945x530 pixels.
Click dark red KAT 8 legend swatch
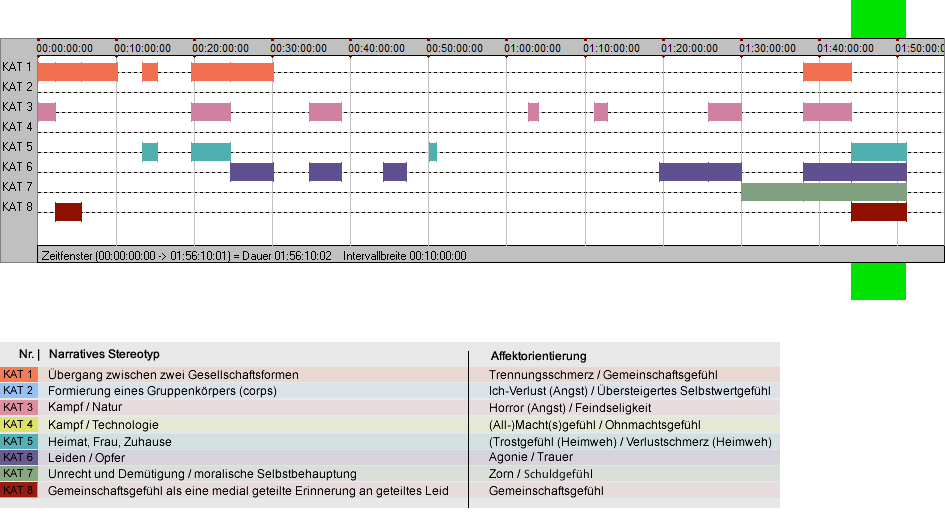pyautogui.click(x=19, y=490)
